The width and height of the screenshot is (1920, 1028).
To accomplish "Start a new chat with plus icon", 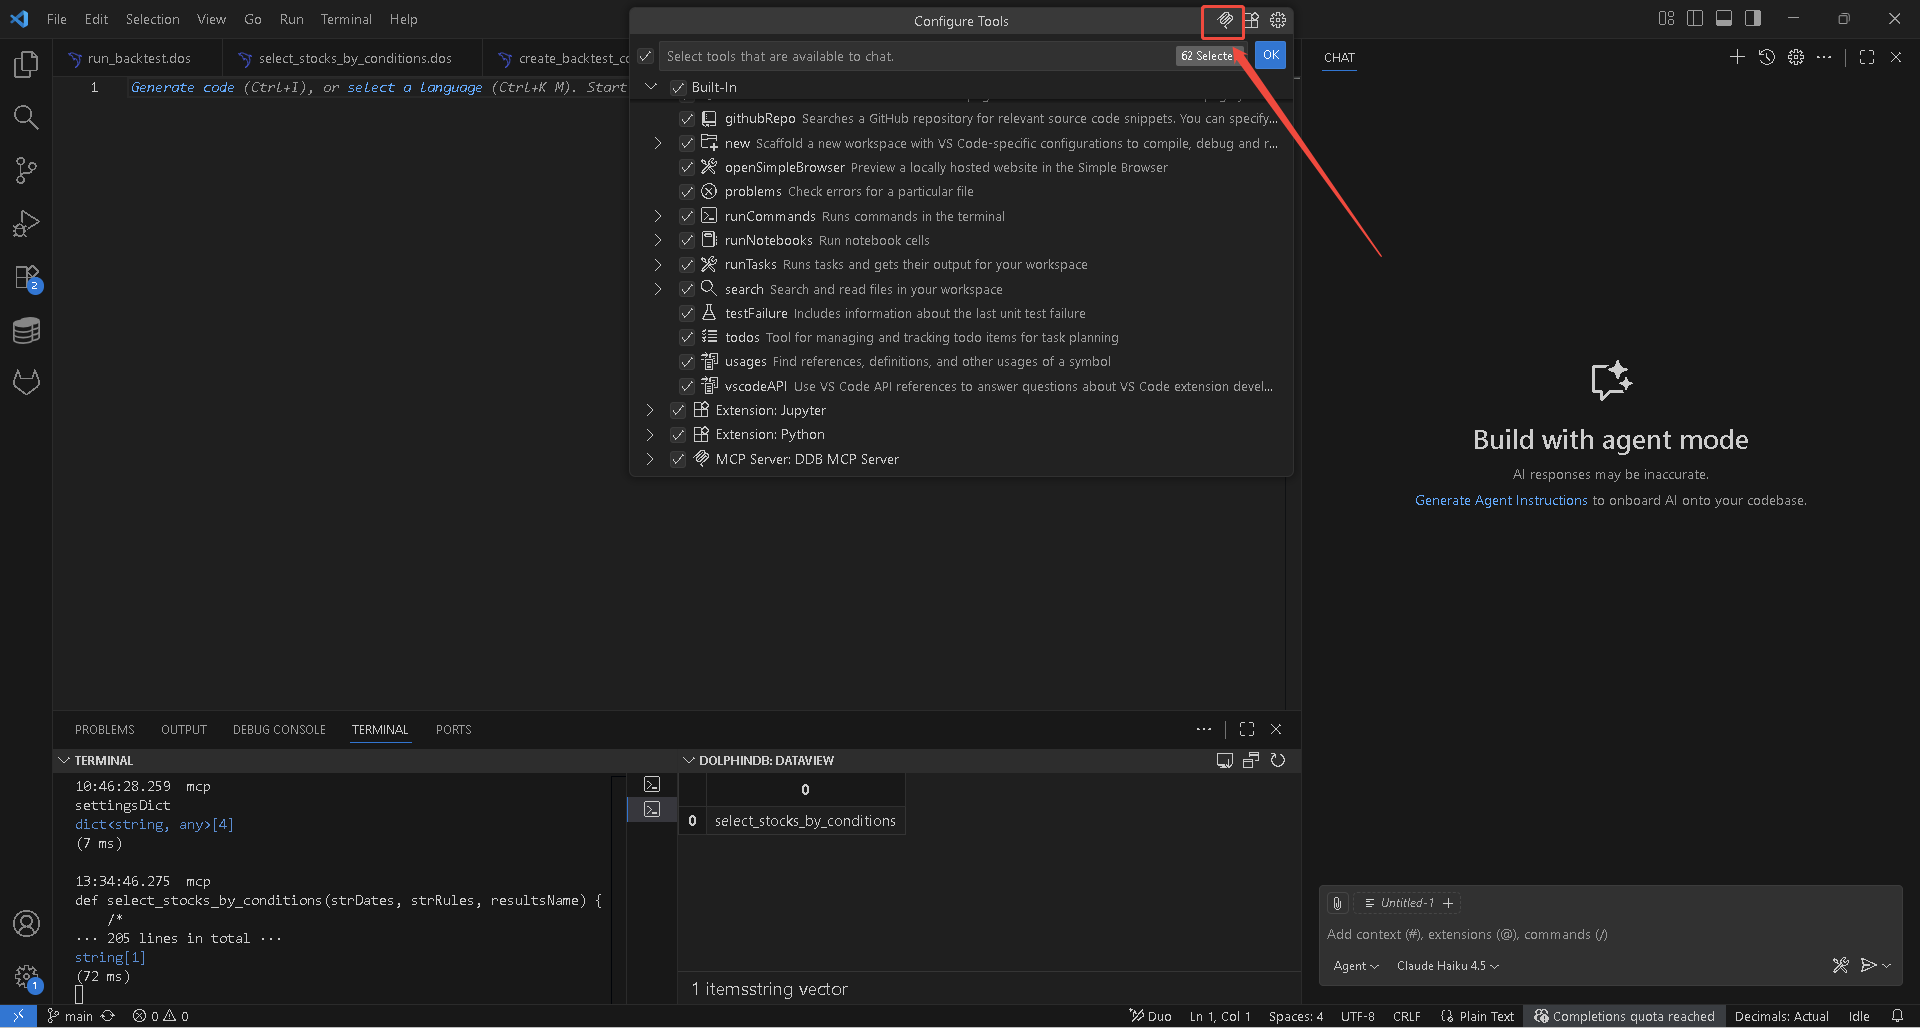I will (x=1737, y=58).
